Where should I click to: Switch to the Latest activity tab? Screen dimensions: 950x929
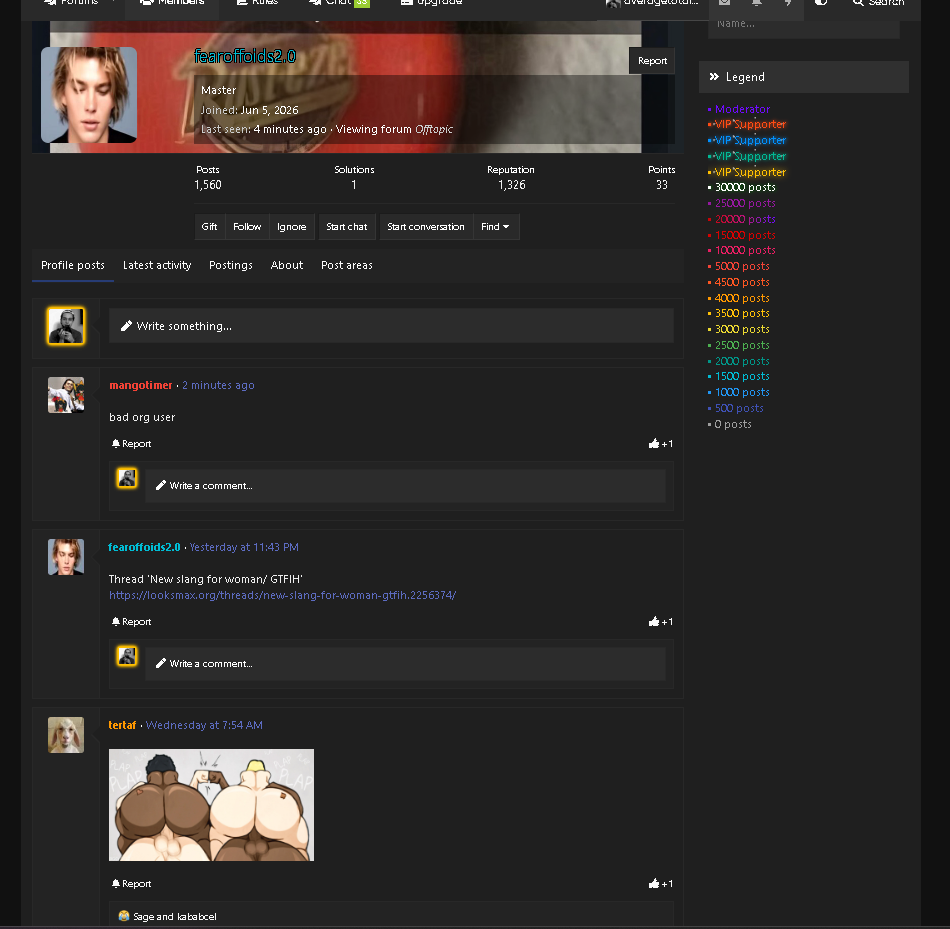tap(157, 265)
